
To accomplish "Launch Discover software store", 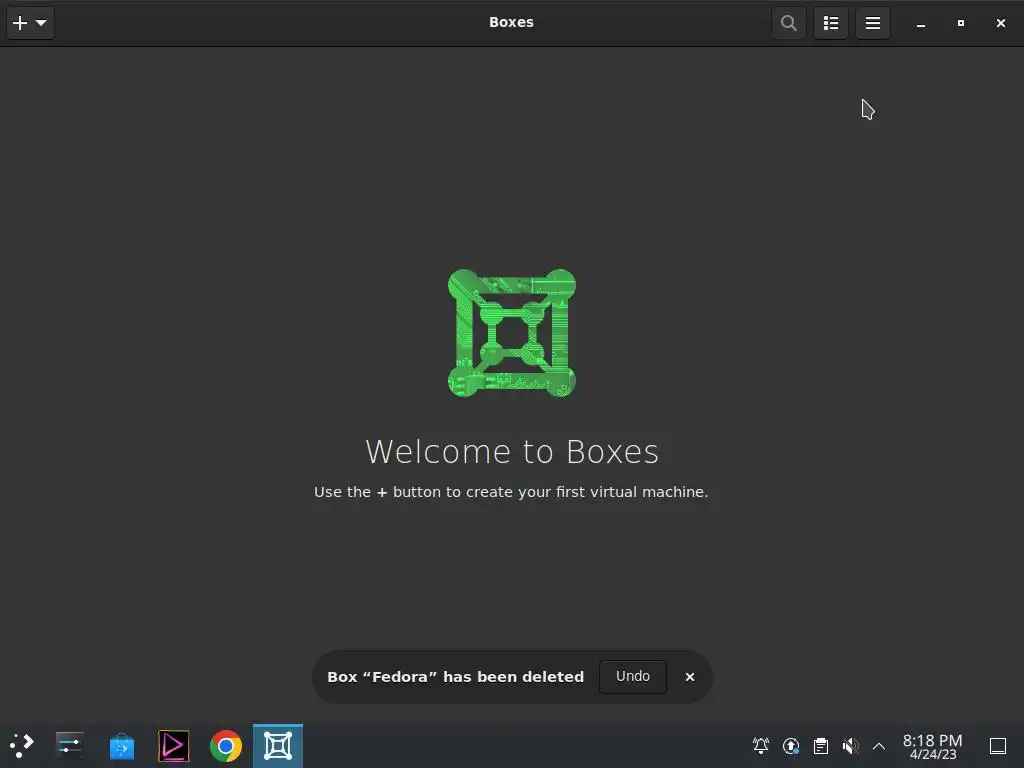I will pos(121,745).
